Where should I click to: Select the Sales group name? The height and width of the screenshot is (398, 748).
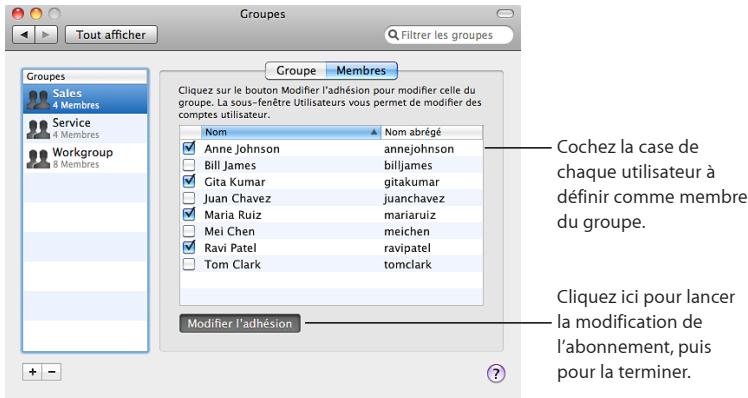[67, 94]
